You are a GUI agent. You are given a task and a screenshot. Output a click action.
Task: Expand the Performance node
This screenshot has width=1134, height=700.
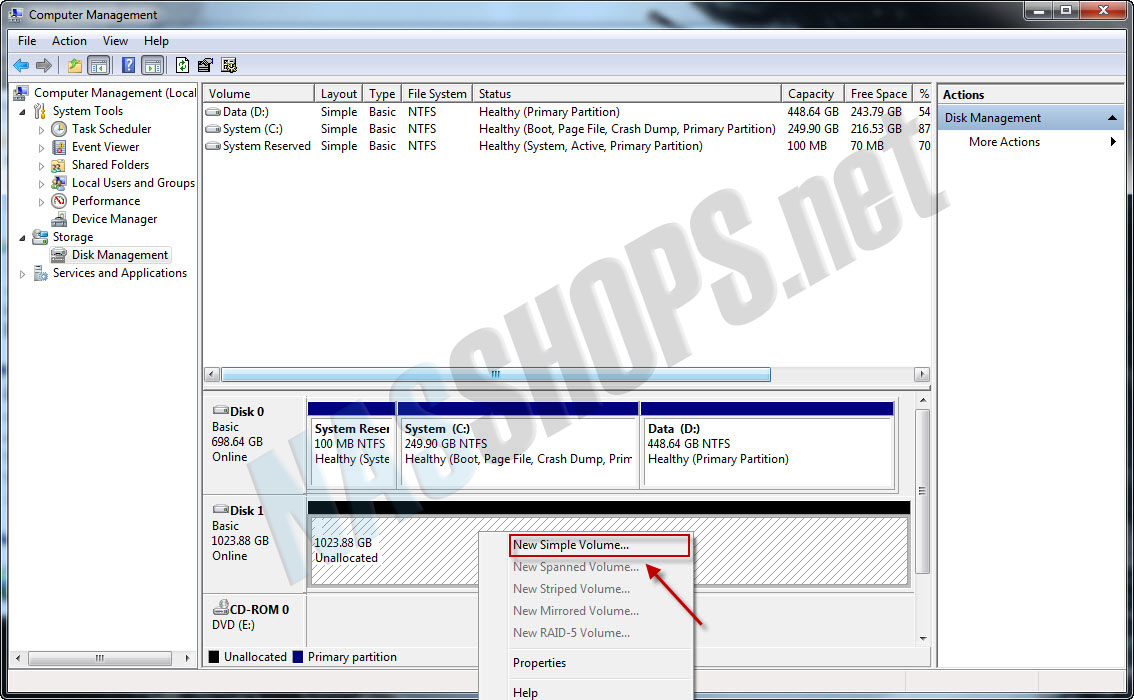coord(41,202)
